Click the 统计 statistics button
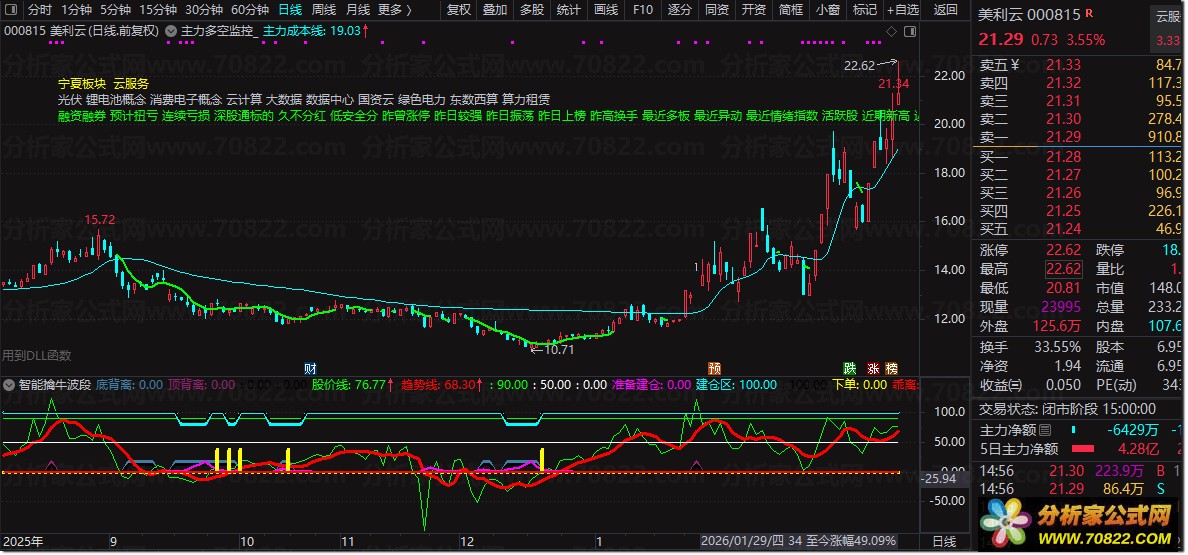 (568, 10)
